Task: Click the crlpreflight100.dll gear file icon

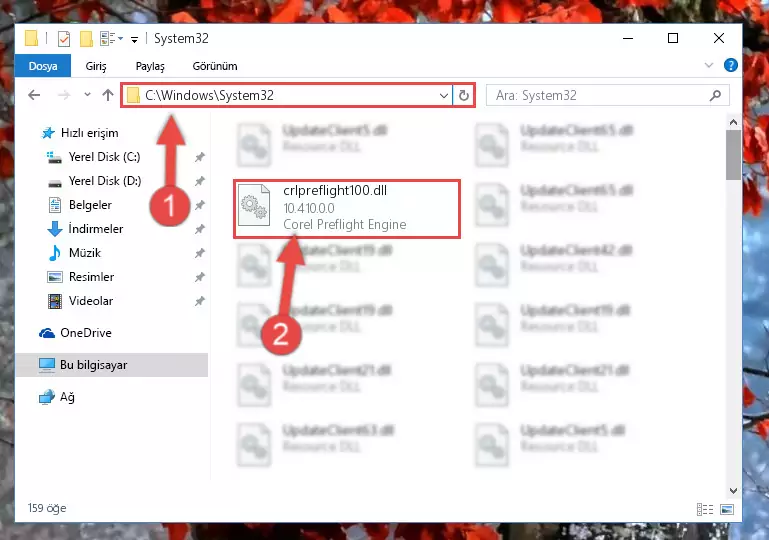Action: point(254,206)
